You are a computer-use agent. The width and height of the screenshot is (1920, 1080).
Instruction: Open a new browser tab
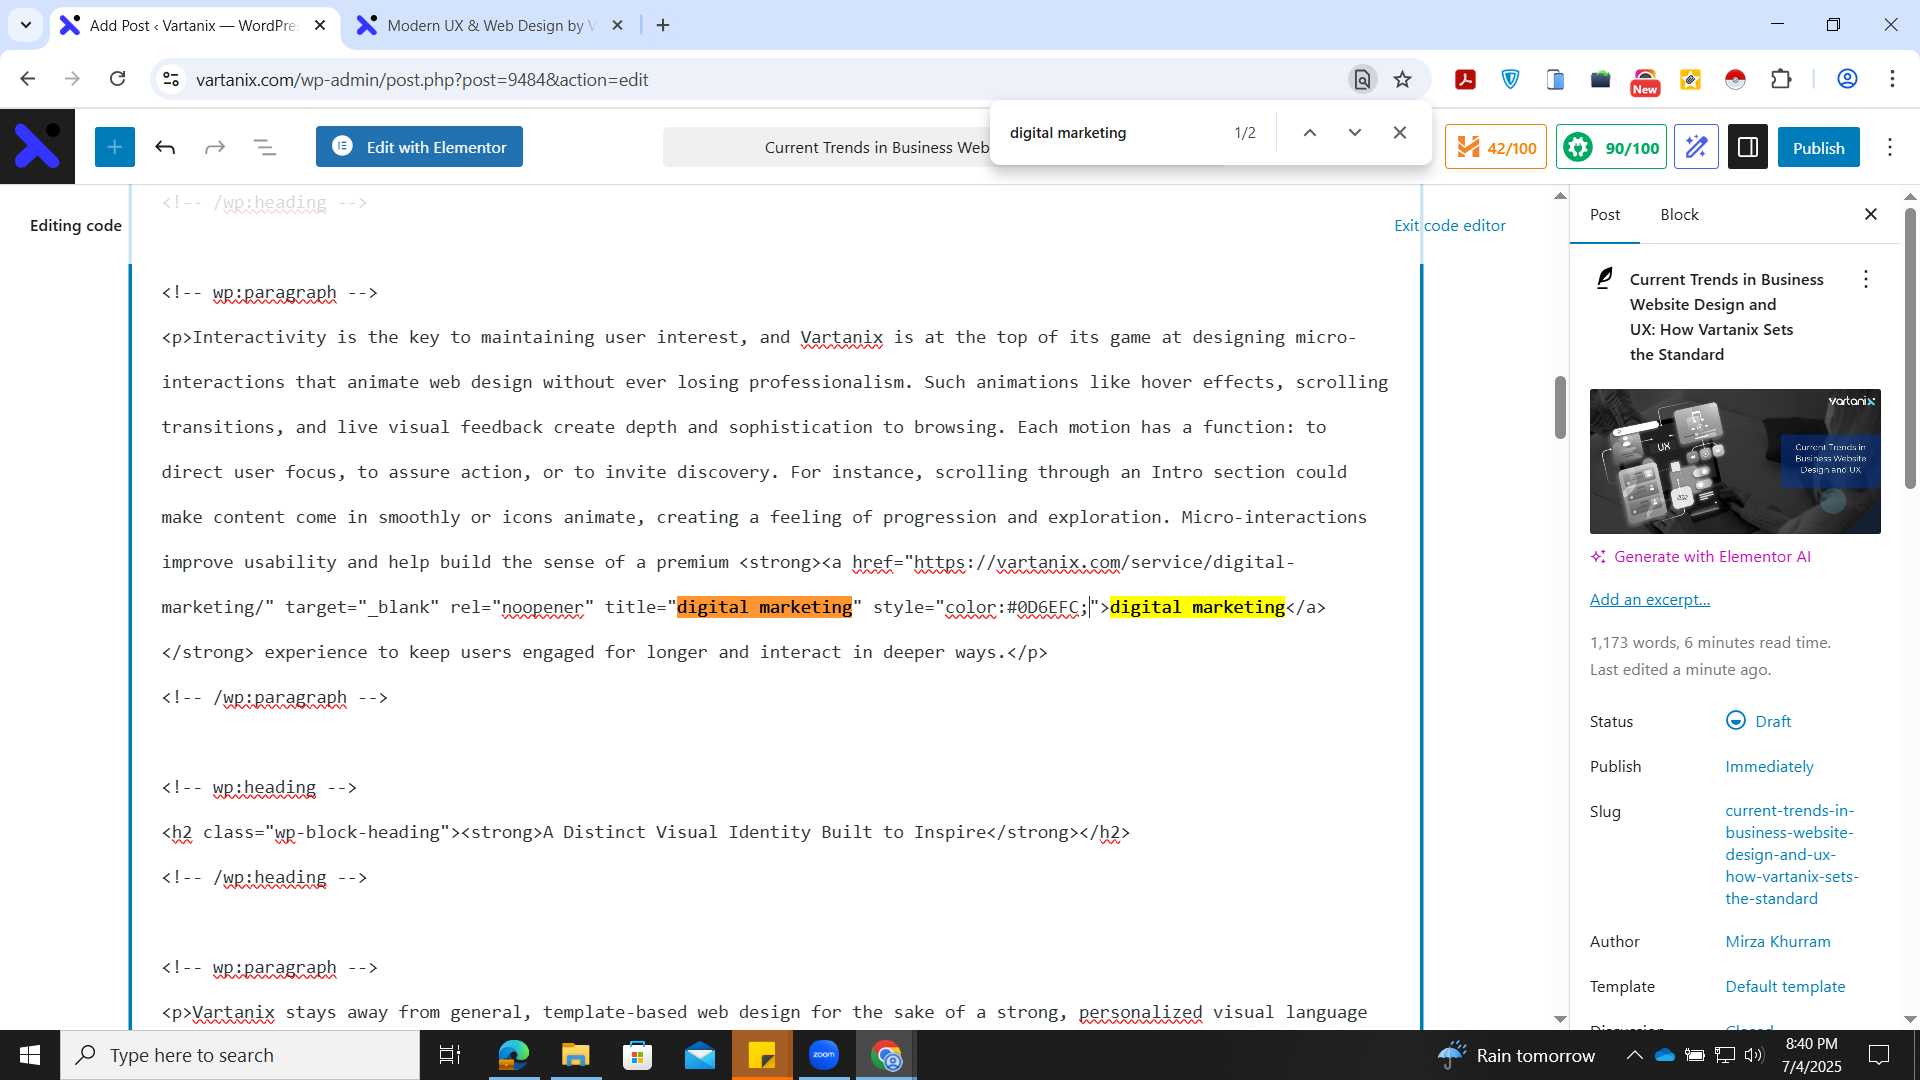tap(663, 26)
